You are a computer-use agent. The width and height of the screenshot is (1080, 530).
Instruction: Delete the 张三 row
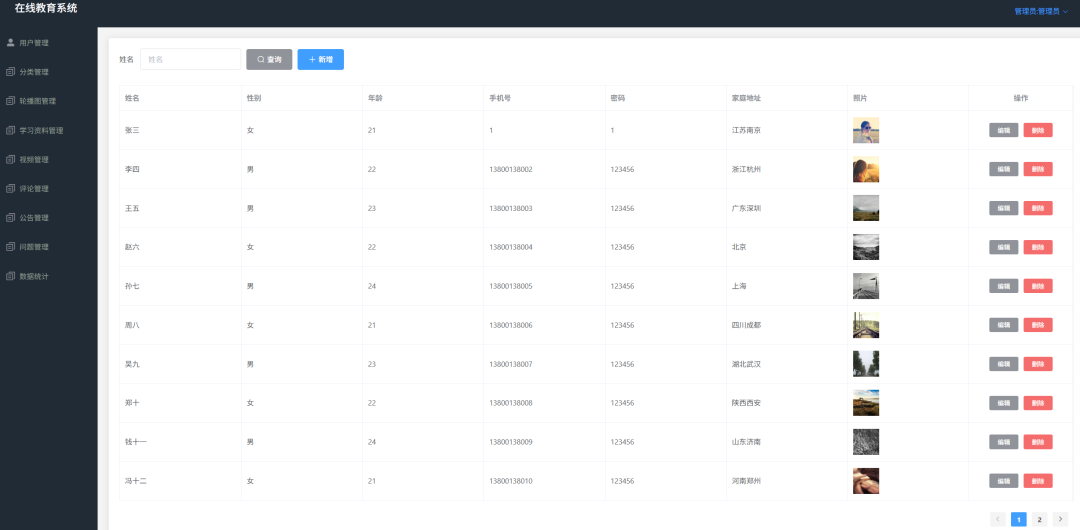(x=1038, y=130)
